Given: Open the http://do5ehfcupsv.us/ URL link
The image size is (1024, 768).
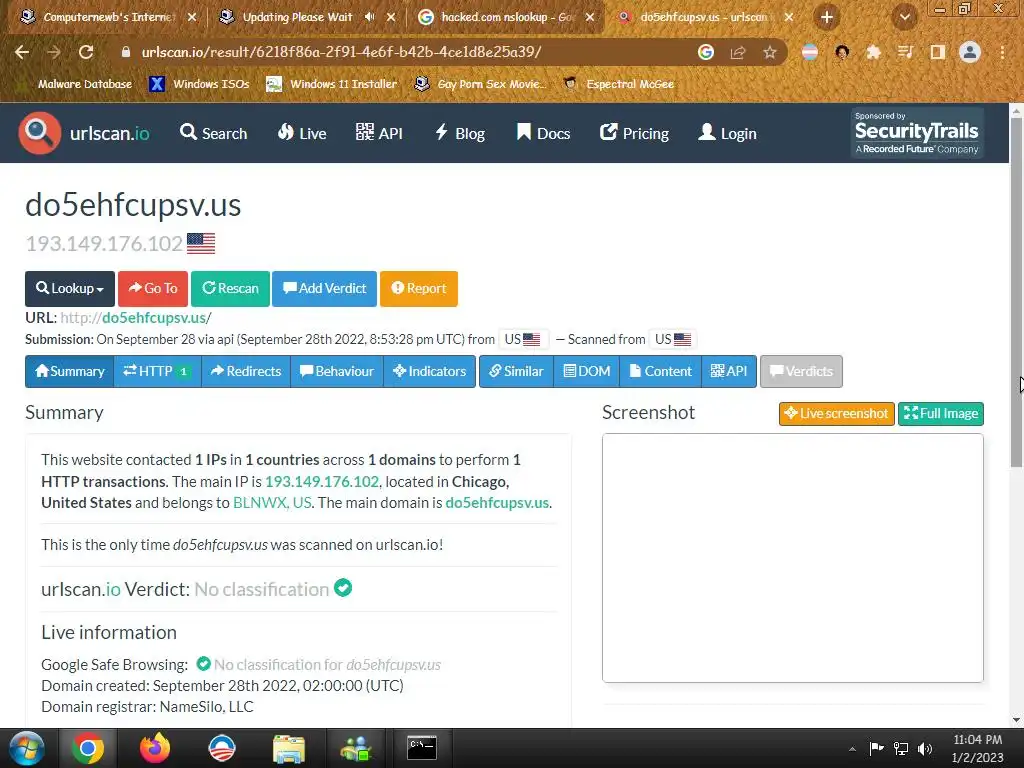Looking at the screenshot, I should (135, 318).
